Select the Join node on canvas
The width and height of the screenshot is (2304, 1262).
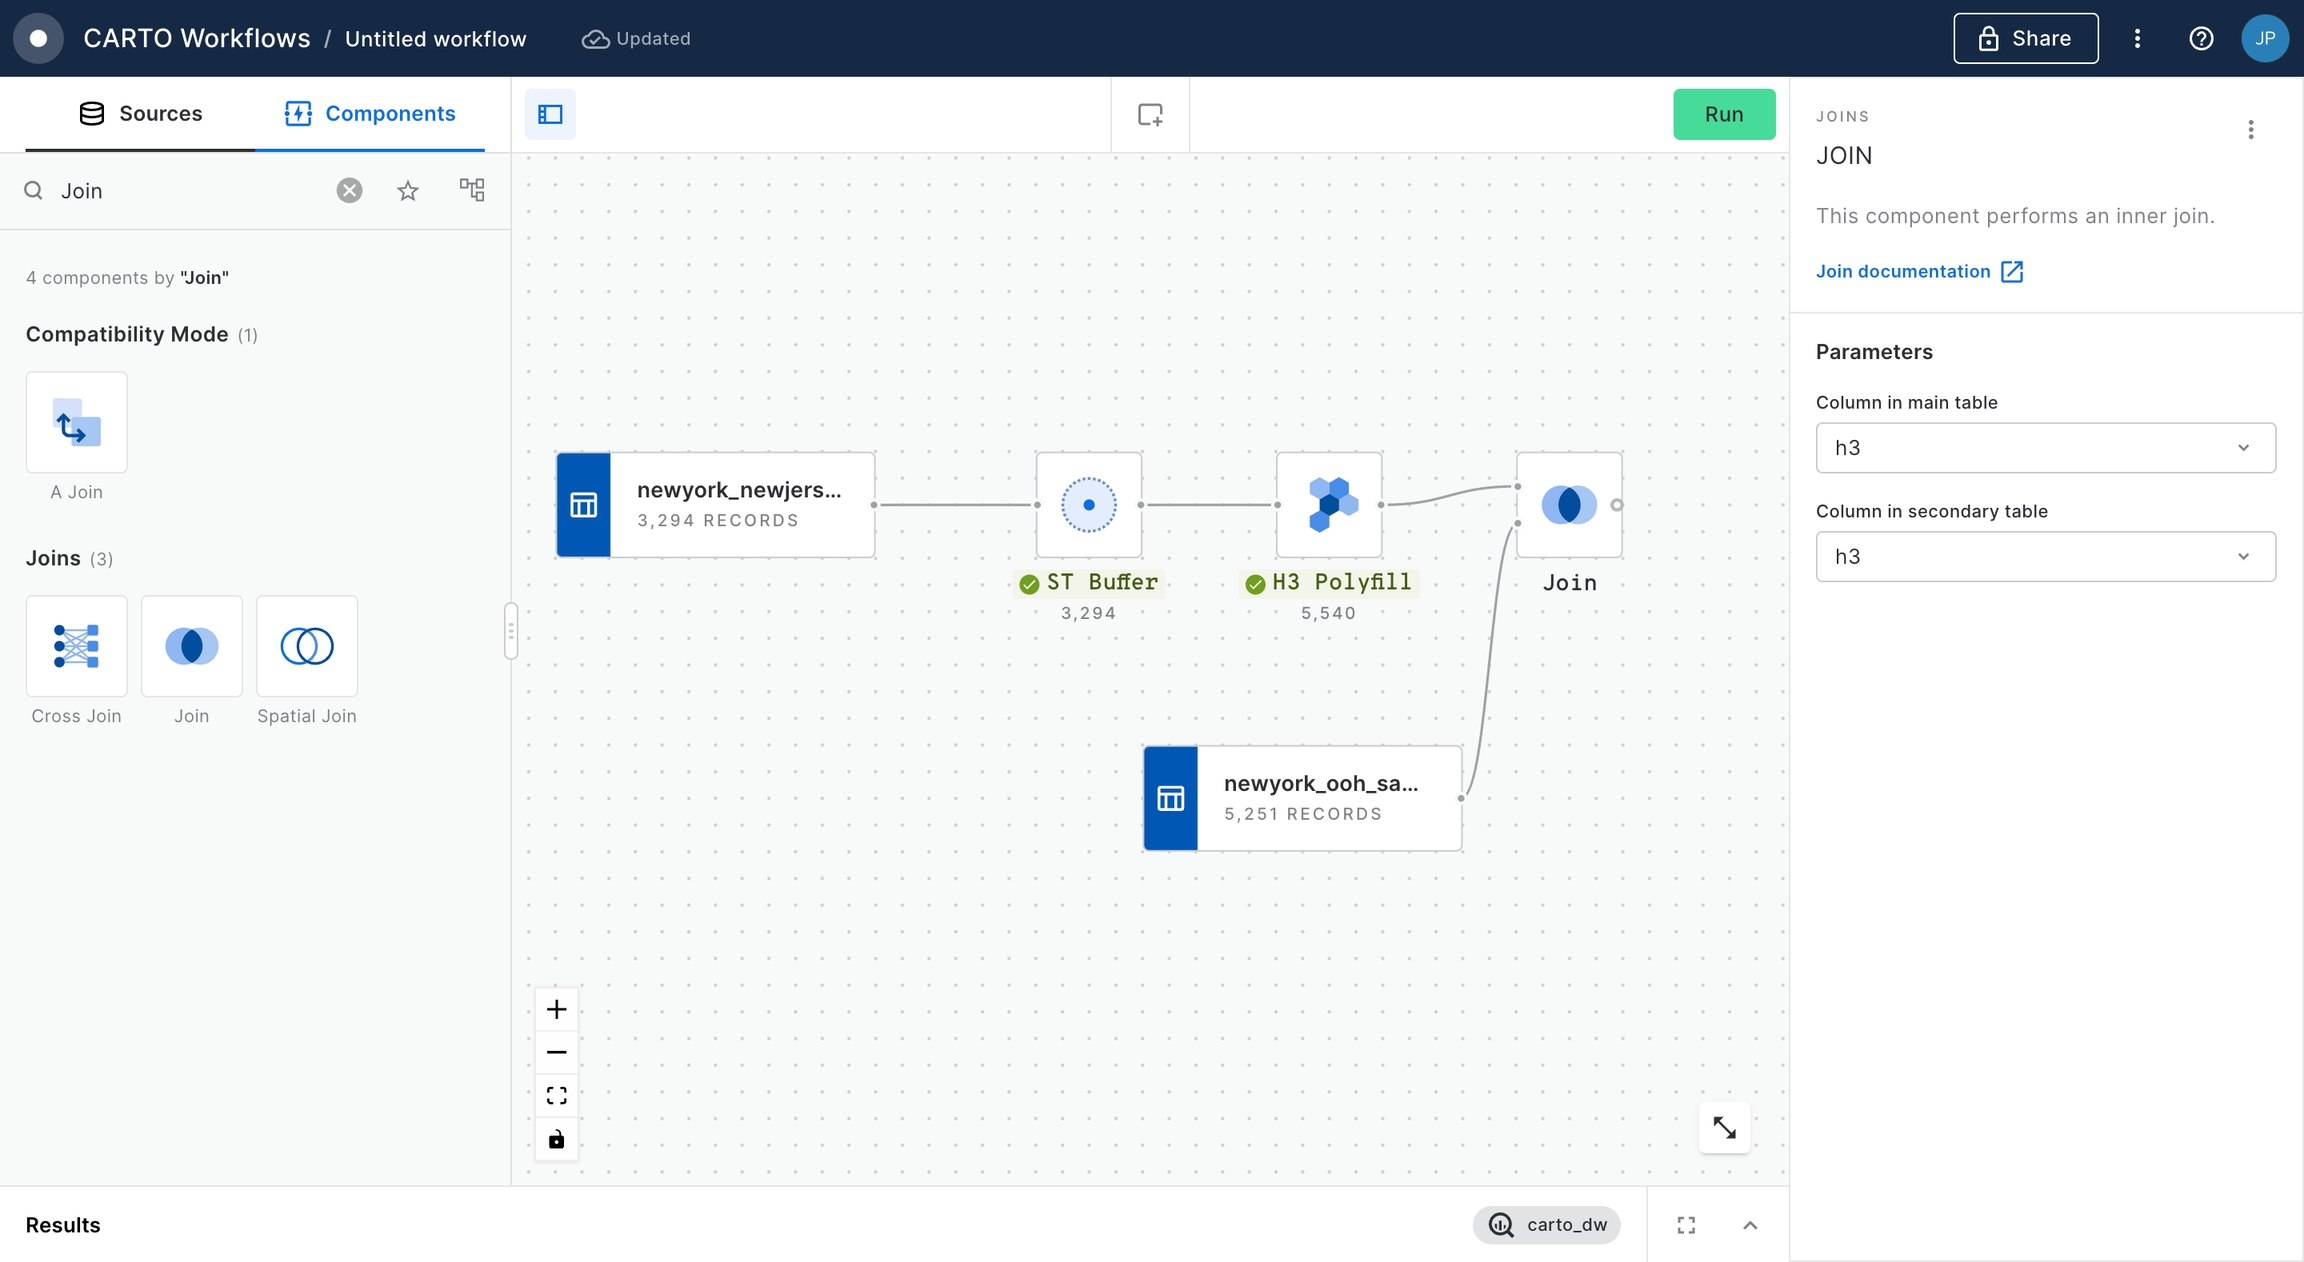pos(1569,505)
